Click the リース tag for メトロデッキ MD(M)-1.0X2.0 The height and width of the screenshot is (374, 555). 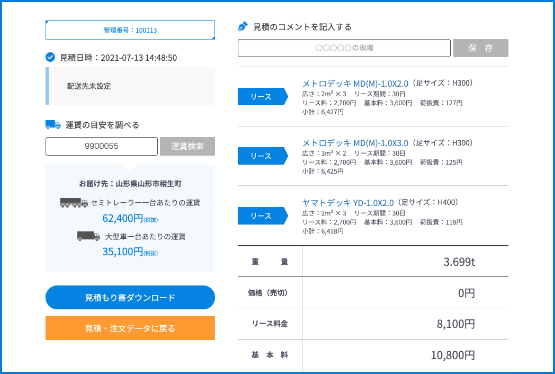click(x=263, y=97)
